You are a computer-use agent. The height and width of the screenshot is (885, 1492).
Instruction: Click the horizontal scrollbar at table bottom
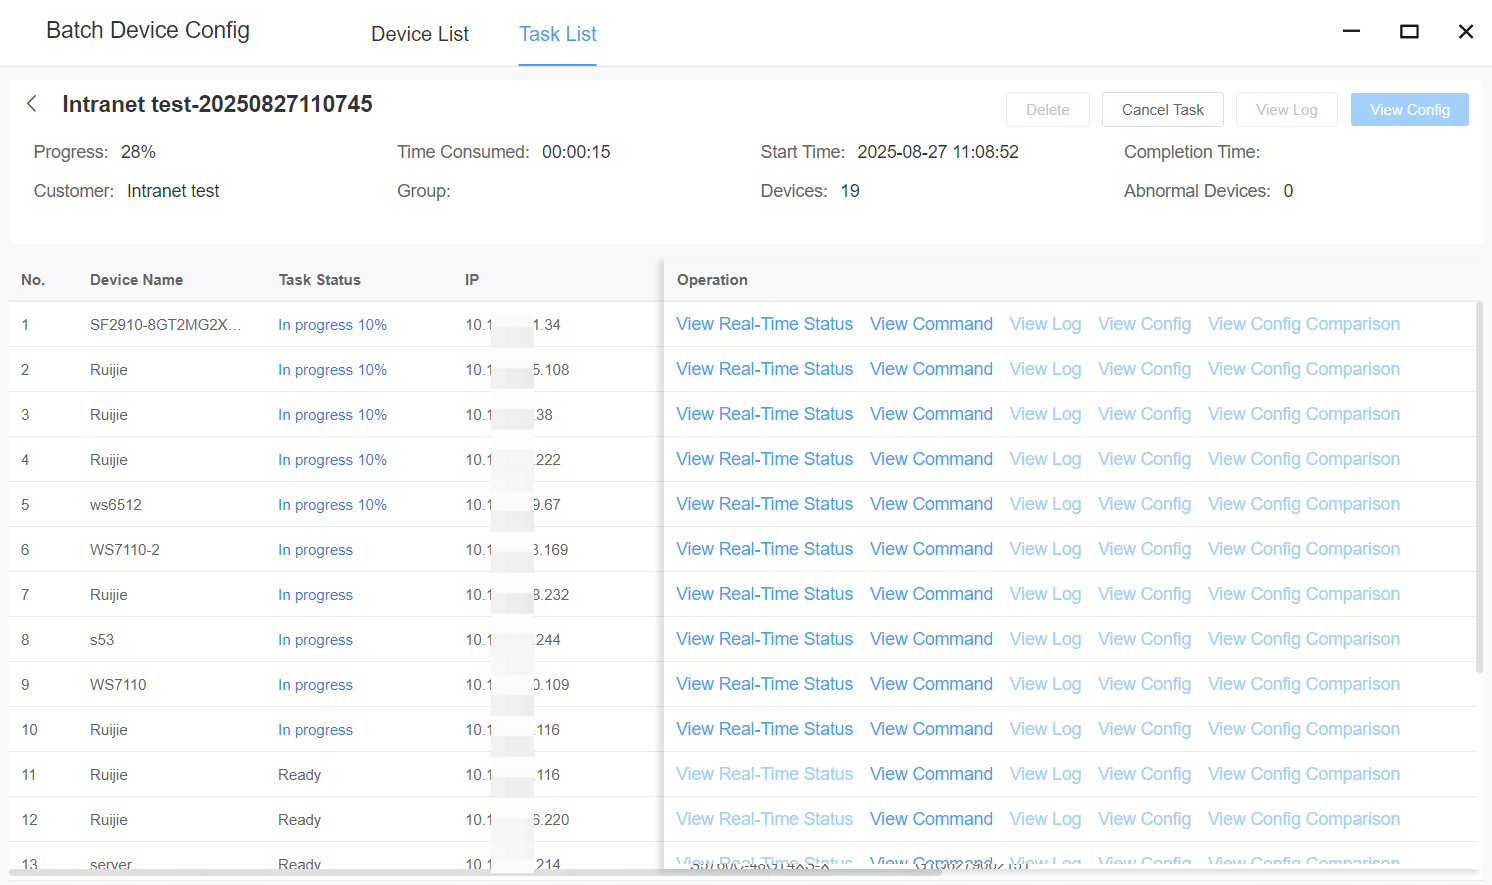tap(475, 872)
